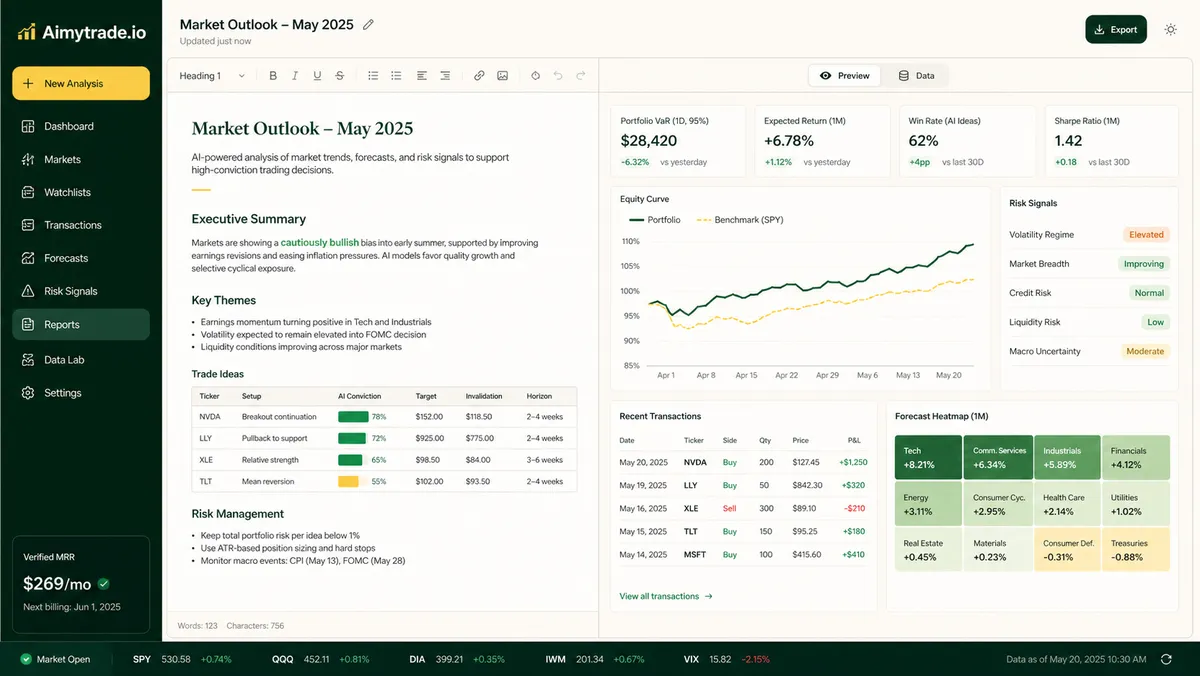Select the LLY row in Trade Ideas table
Image resolution: width=1200 pixels, height=676 pixels.
click(x=384, y=439)
